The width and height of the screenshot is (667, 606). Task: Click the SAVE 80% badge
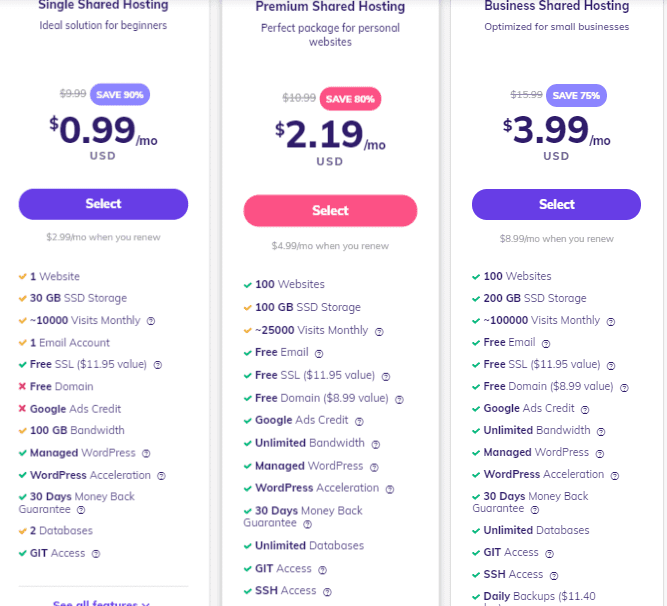coord(350,99)
